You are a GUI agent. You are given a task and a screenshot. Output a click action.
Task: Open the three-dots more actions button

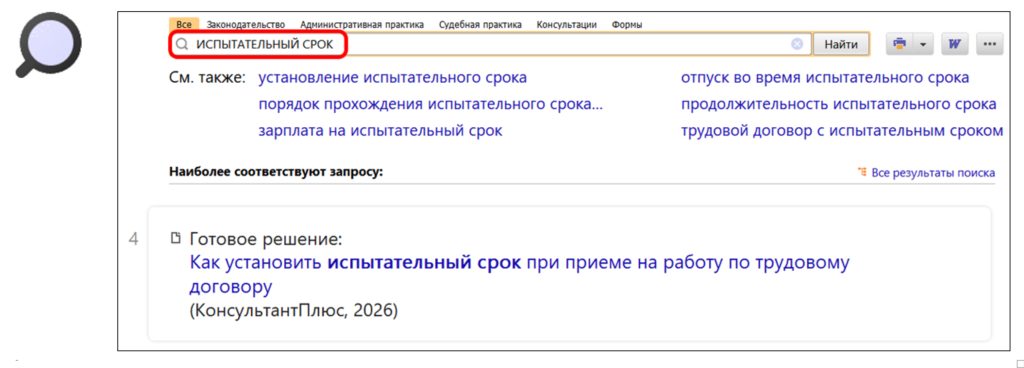pyautogui.click(x=989, y=44)
